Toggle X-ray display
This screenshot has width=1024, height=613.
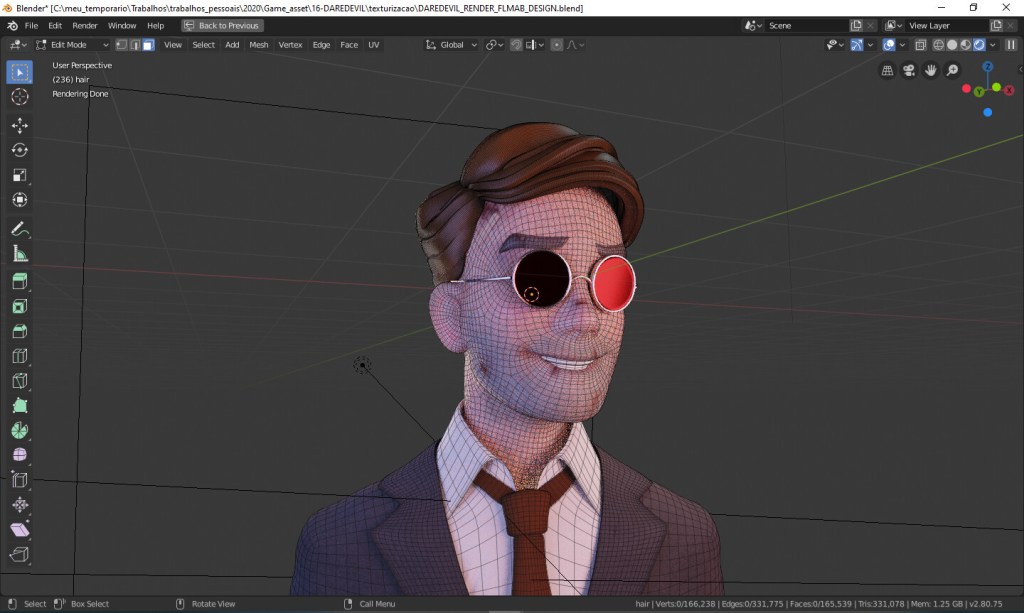[x=921, y=45]
